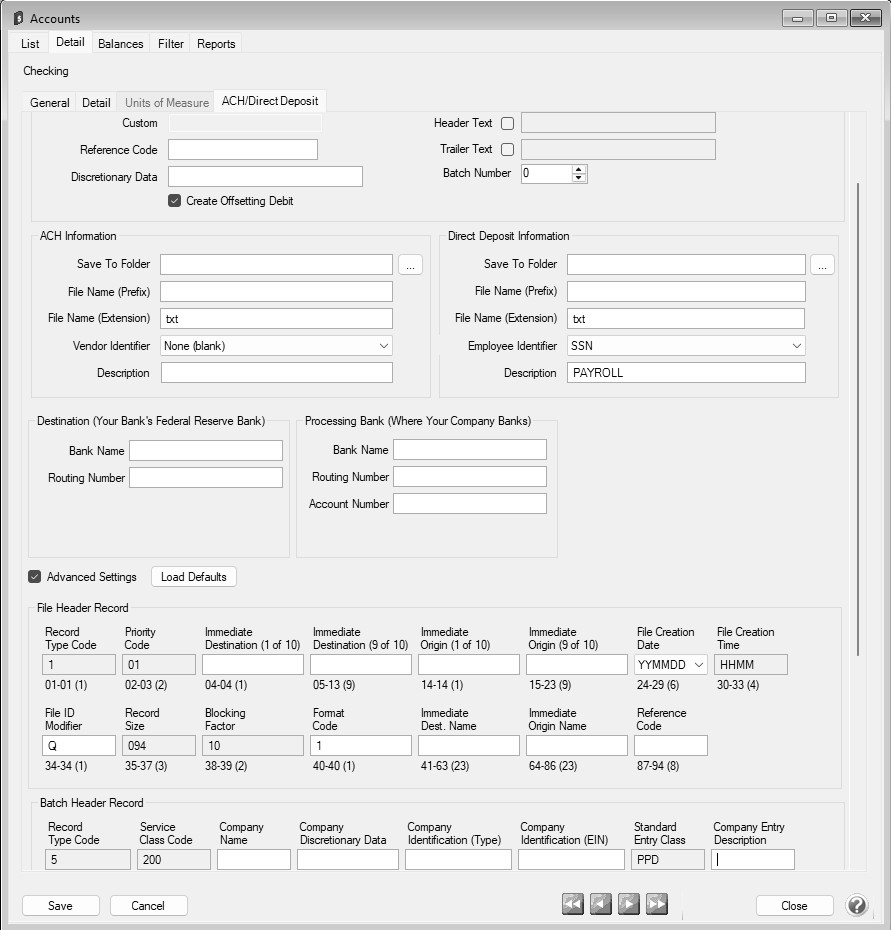The image size is (891, 930).
Task: Select the inner Detail sub-tab
Action: coord(96,103)
